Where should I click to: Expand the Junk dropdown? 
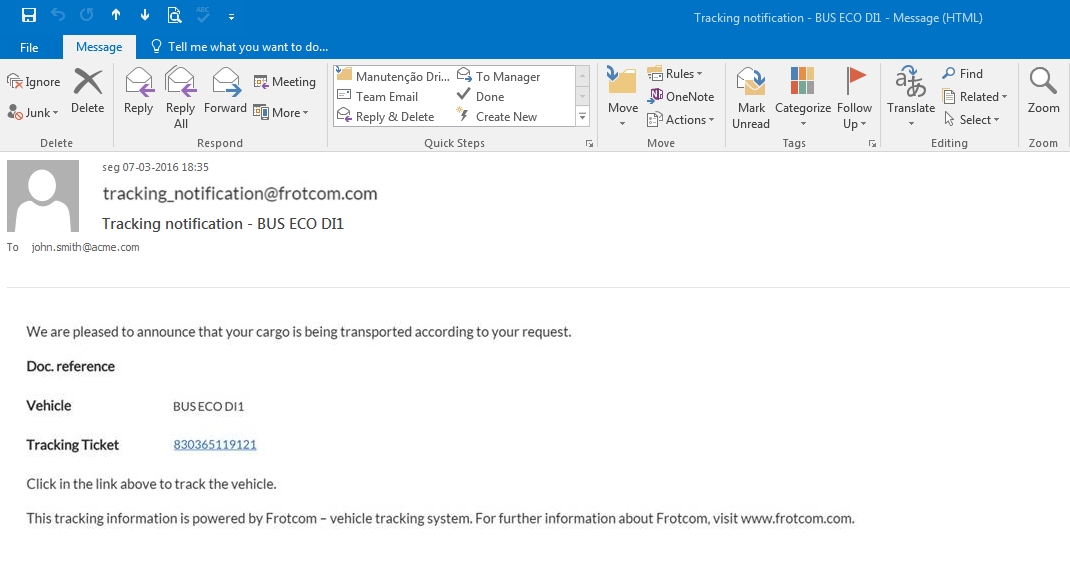coord(34,113)
